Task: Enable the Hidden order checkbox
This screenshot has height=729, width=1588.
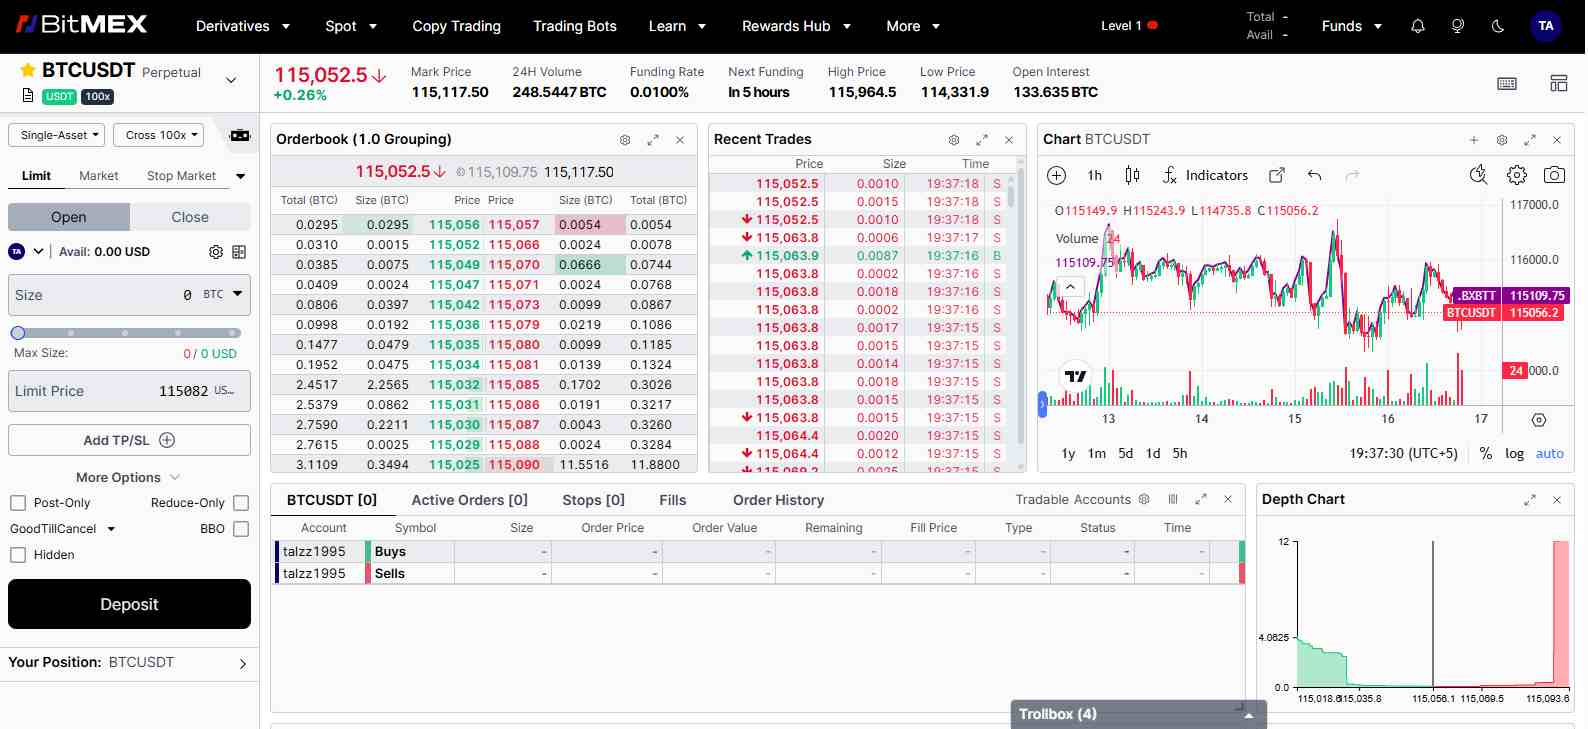Action: pyautogui.click(x=18, y=555)
